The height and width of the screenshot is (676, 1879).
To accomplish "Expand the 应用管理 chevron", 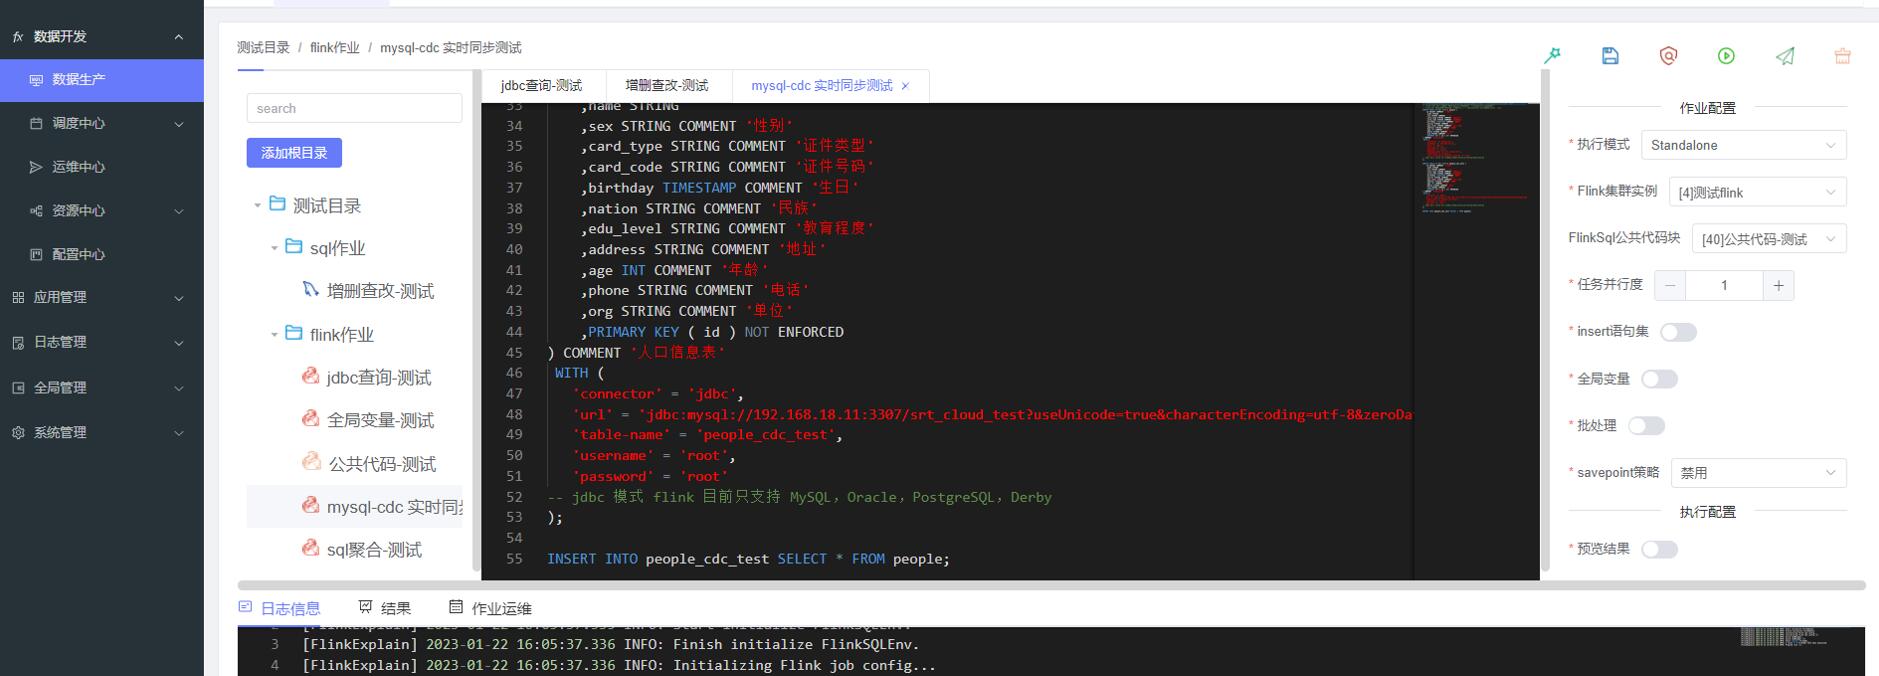I will [x=179, y=298].
